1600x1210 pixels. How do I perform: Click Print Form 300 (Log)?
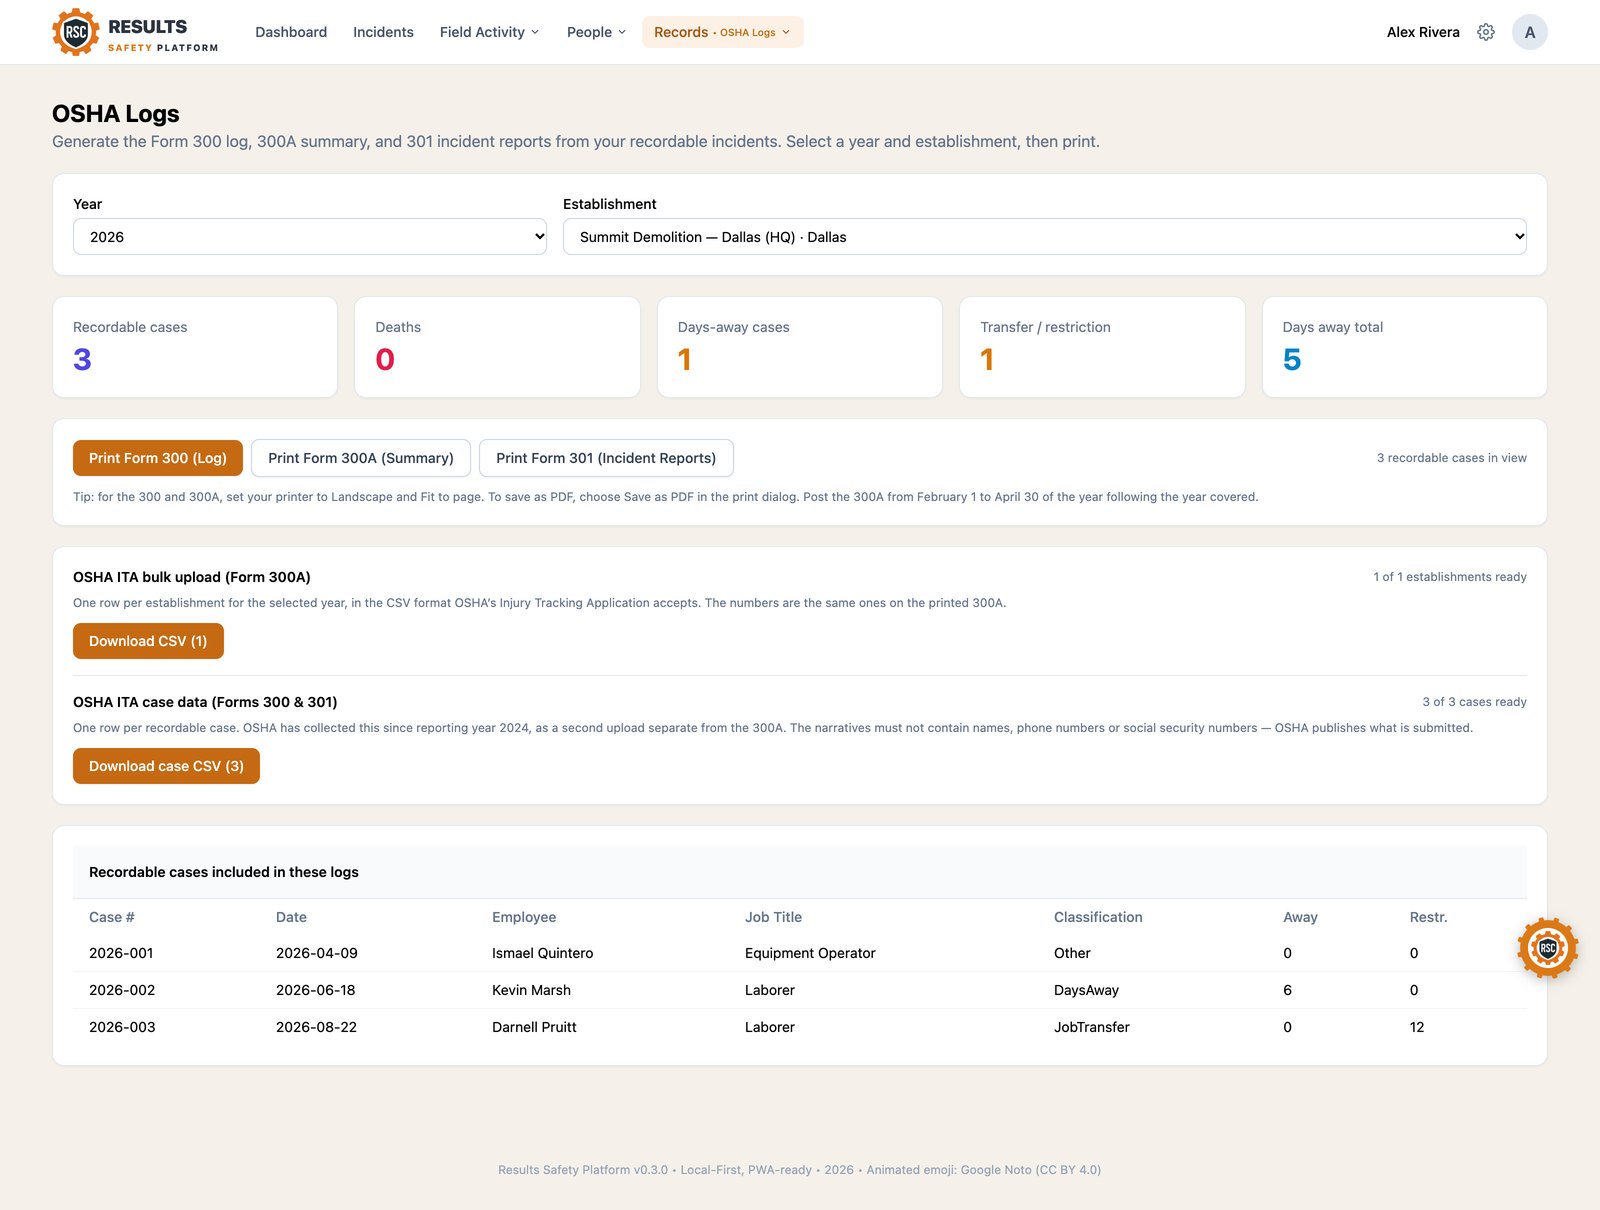coord(158,458)
